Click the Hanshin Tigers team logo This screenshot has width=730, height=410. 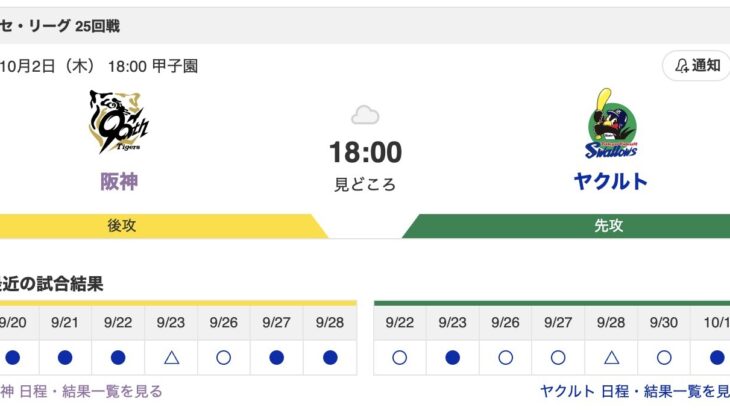[118, 123]
